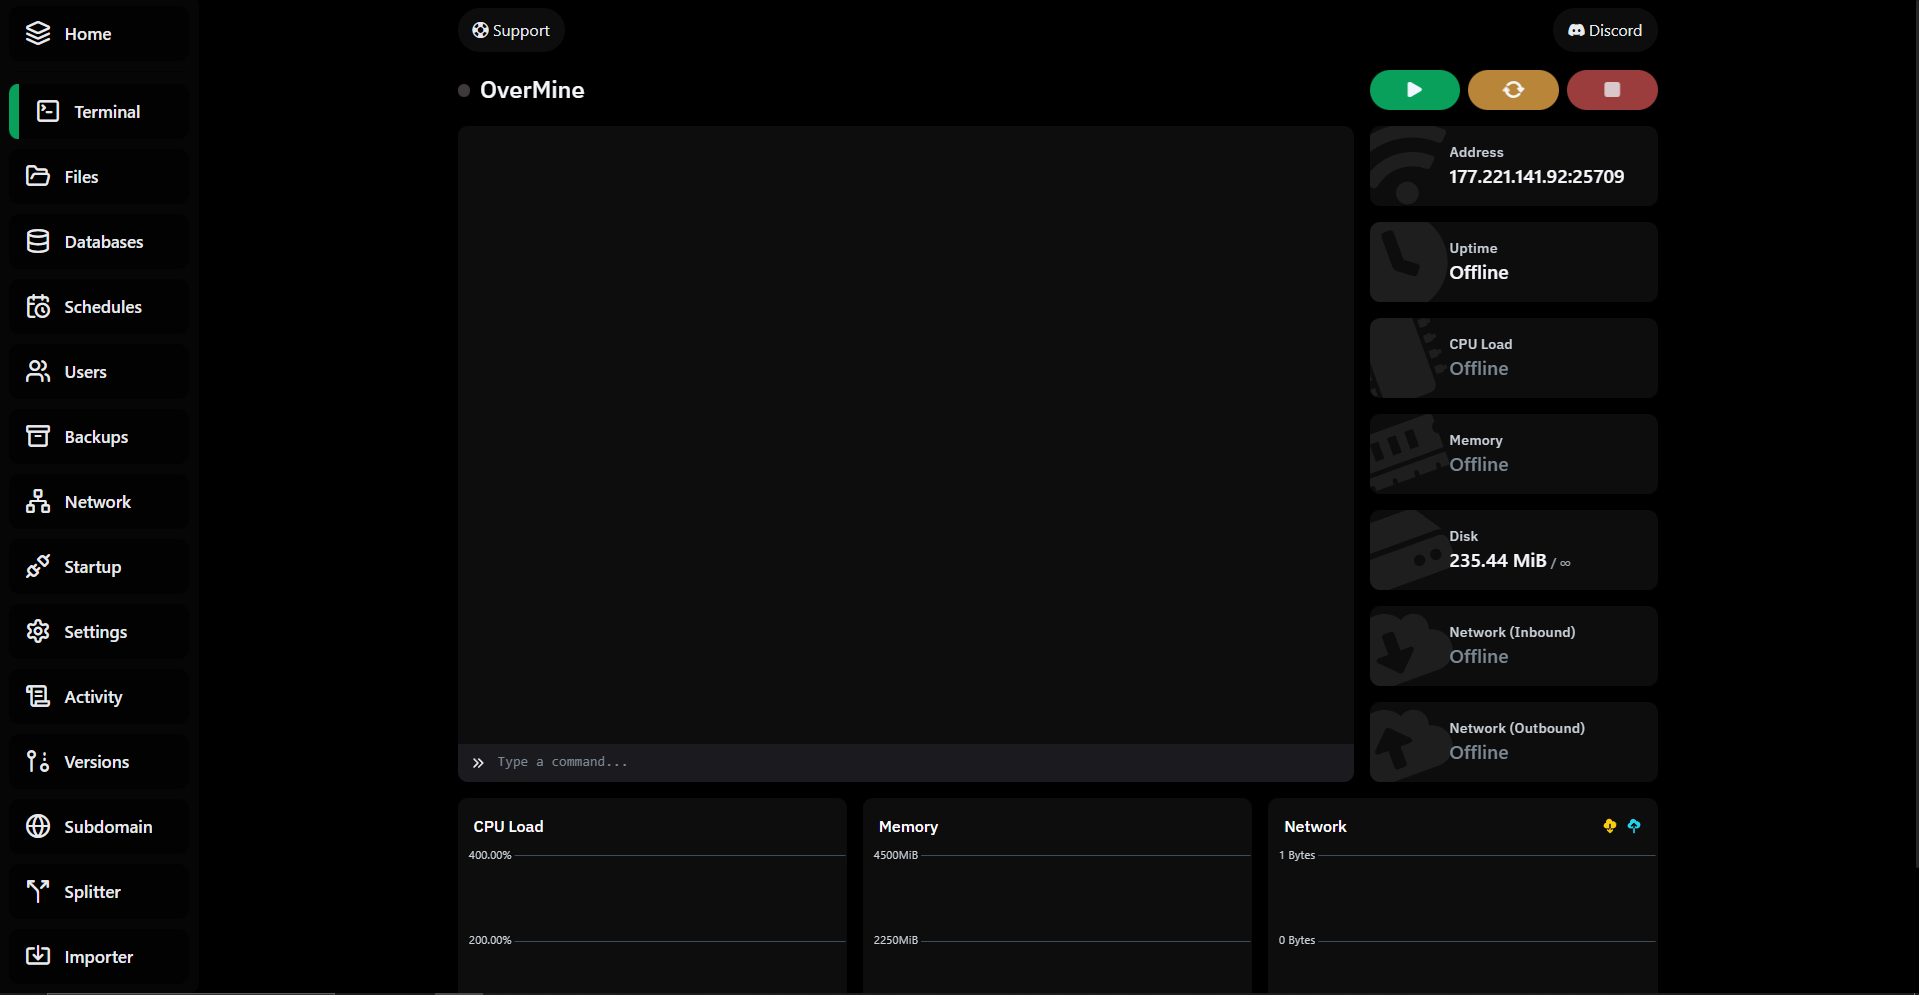The height and width of the screenshot is (995, 1919).
Task: Click the Terminal console icon
Action: coord(48,111)
